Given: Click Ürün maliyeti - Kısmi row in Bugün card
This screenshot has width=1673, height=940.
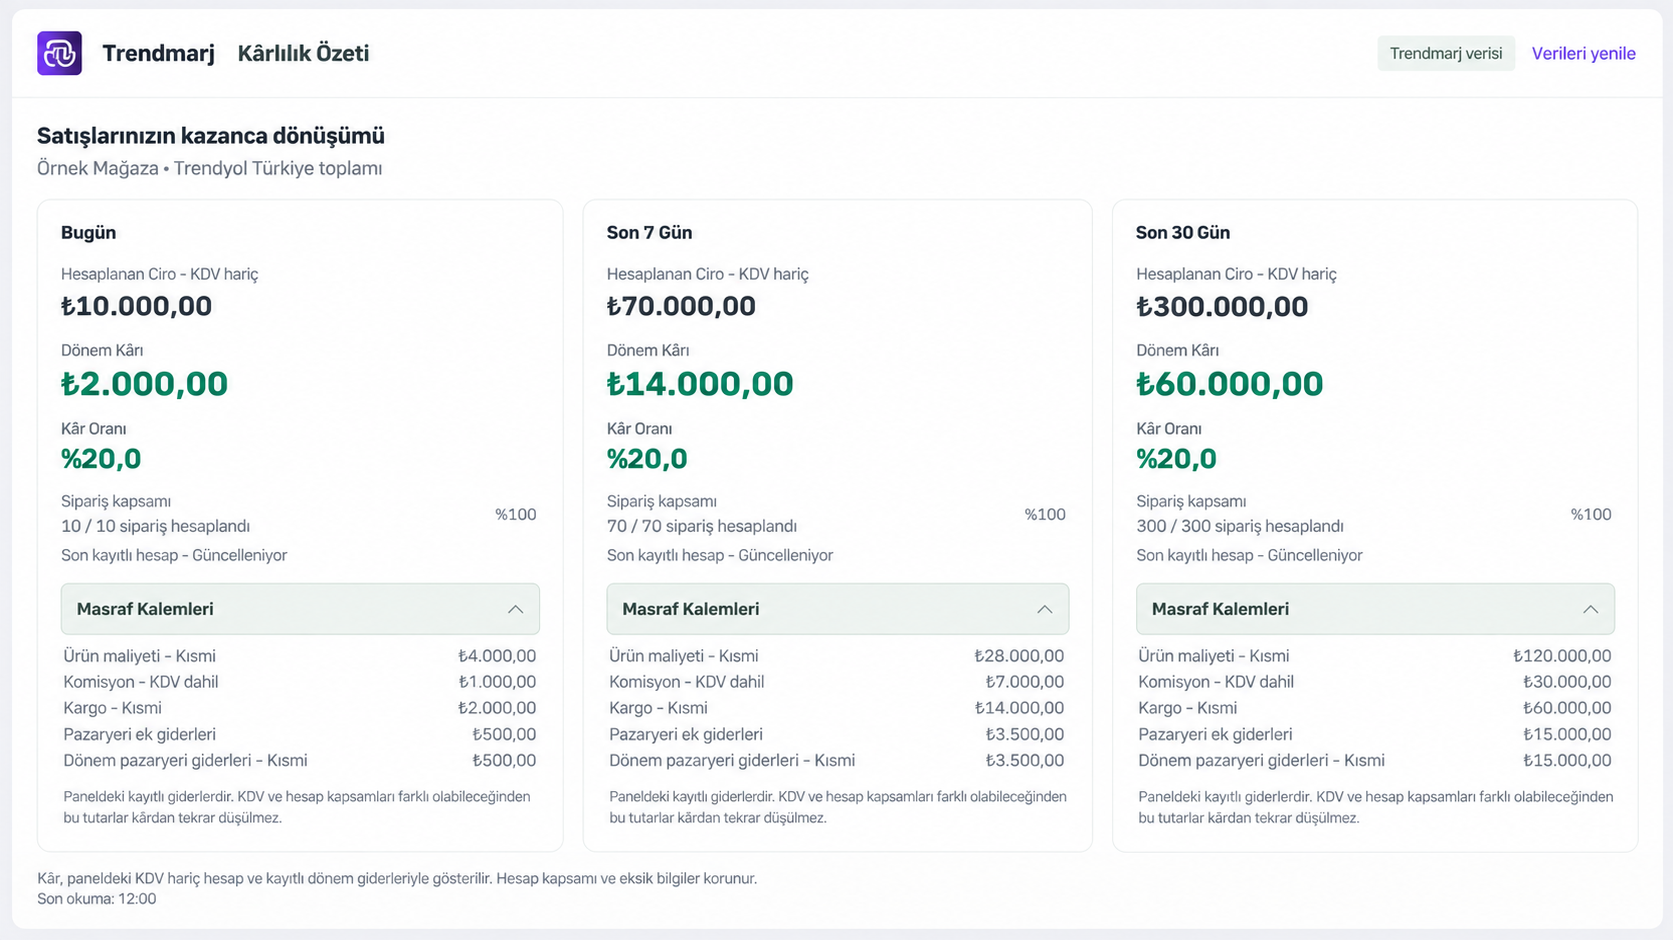Looking at the screenshot, I should pyautogui.click(x=300, y=656).
